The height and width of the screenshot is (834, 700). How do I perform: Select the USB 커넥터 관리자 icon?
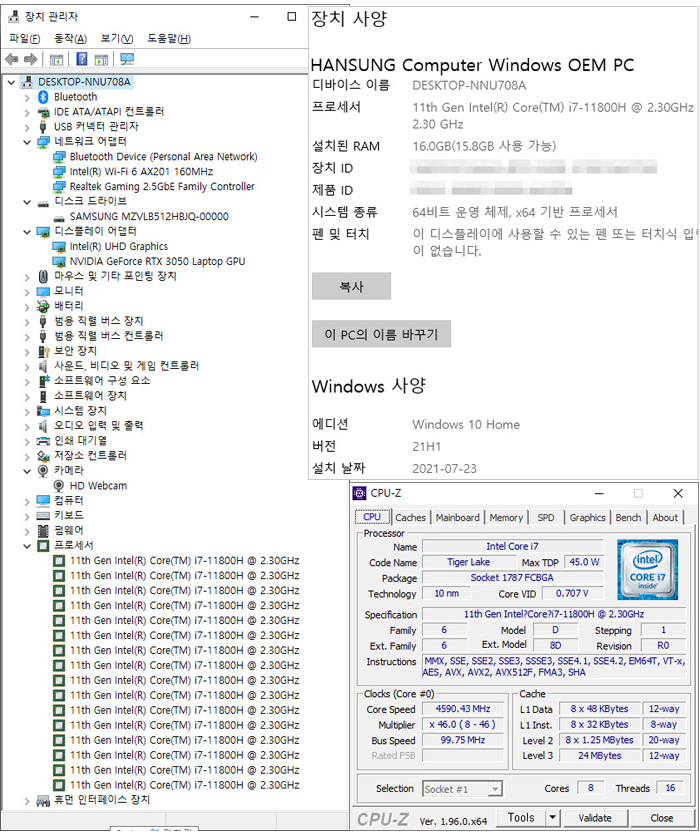tap(43, 127)
